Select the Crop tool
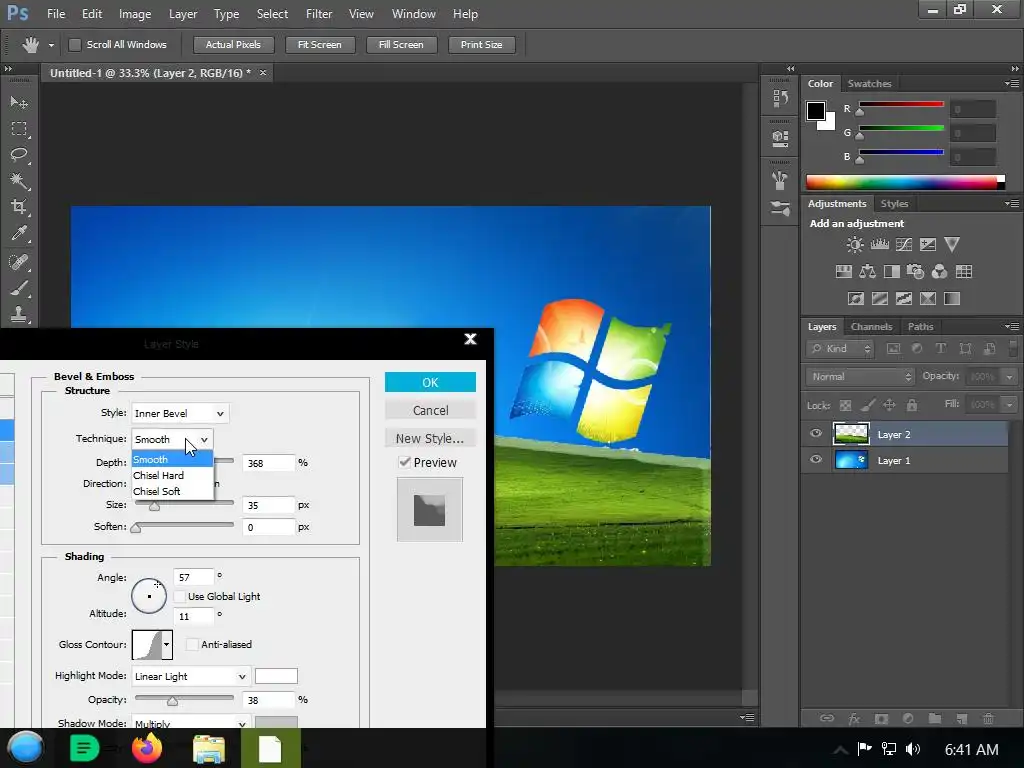The width and height of the screenshot is (1024, 768). pos(19,208)
